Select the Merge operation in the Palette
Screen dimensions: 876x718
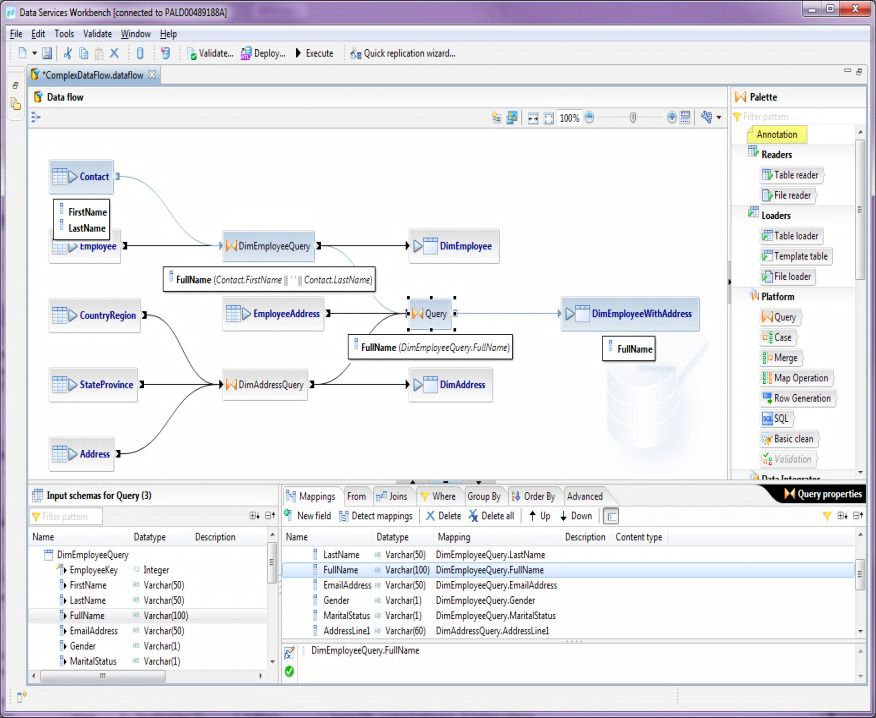780,357
